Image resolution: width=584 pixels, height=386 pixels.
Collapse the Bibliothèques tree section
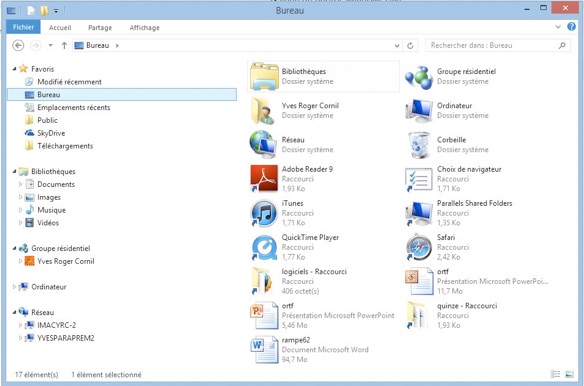click(14, 171)
